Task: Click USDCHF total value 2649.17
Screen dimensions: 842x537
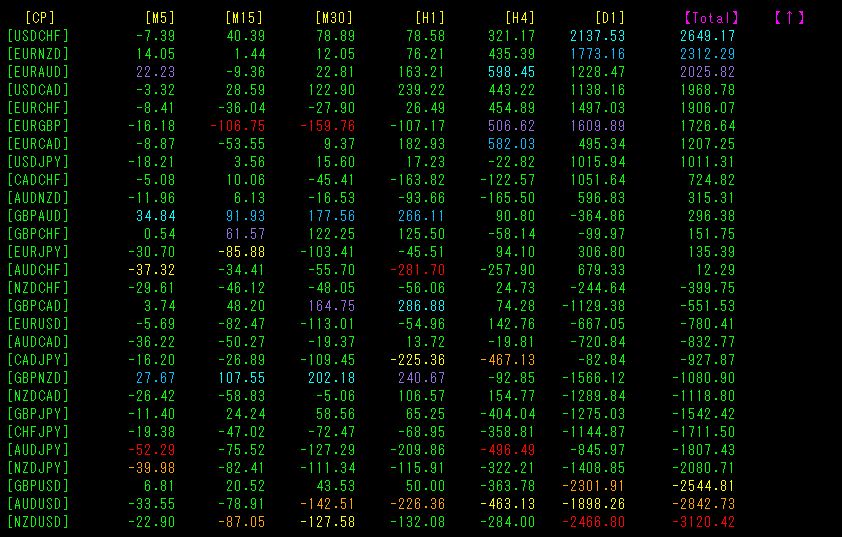Action: tap(707, 36)
